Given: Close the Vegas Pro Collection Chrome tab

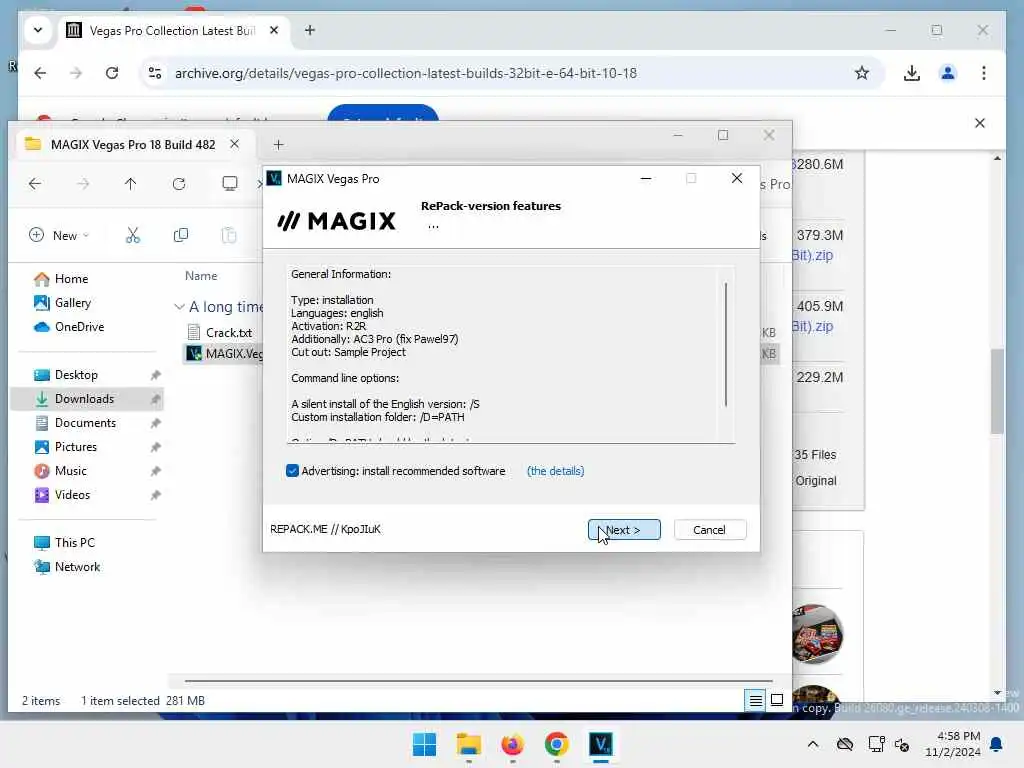Looking at the screenshot, I should [274, 30].
